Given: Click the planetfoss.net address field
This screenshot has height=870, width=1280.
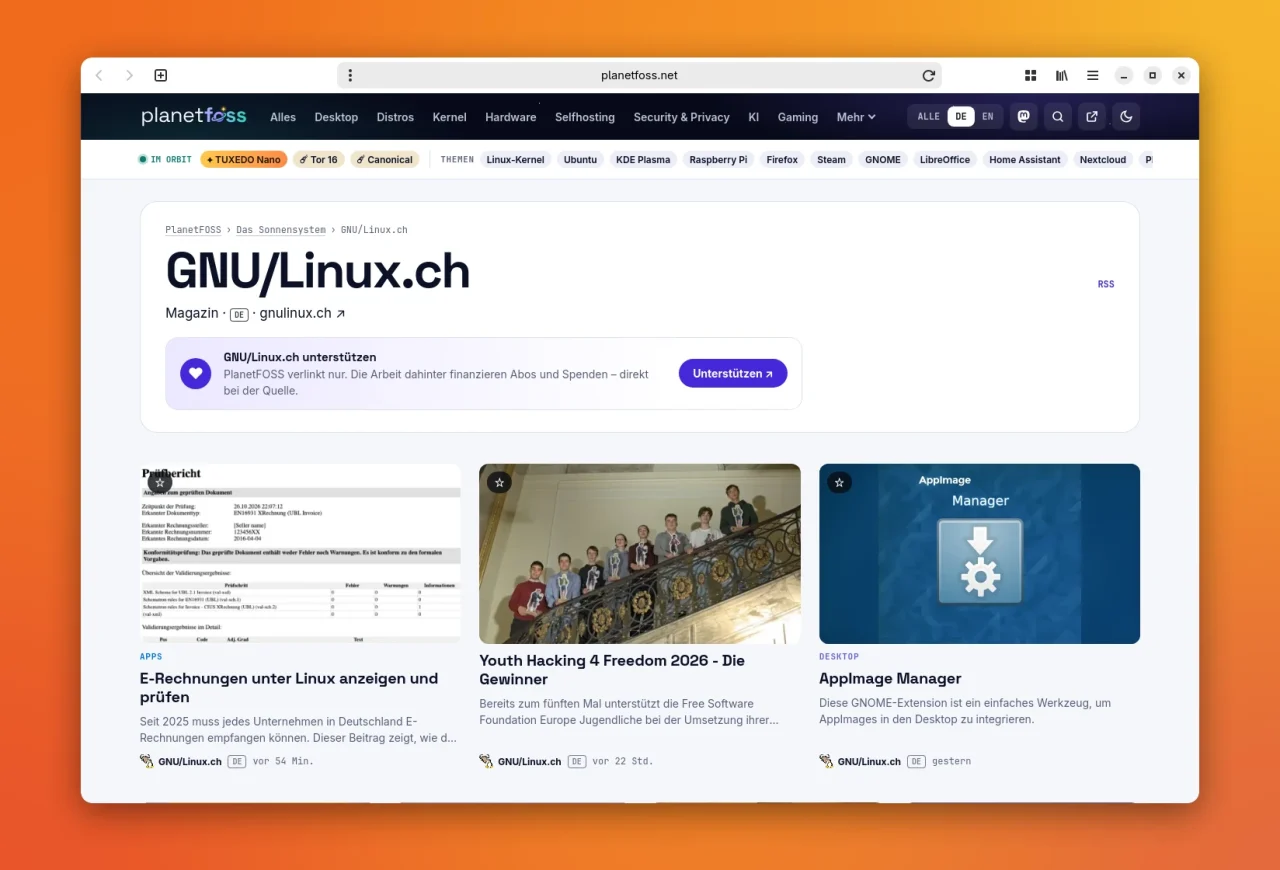Looking at the screenshot, I should tap(639, 75).
